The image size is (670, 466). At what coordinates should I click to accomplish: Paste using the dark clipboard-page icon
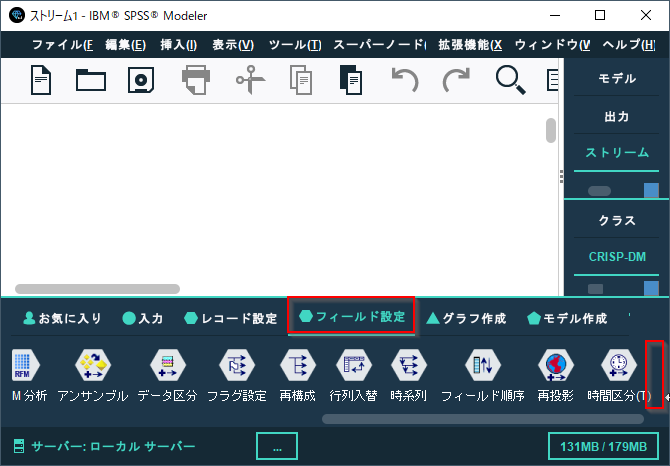coord(351,80)
